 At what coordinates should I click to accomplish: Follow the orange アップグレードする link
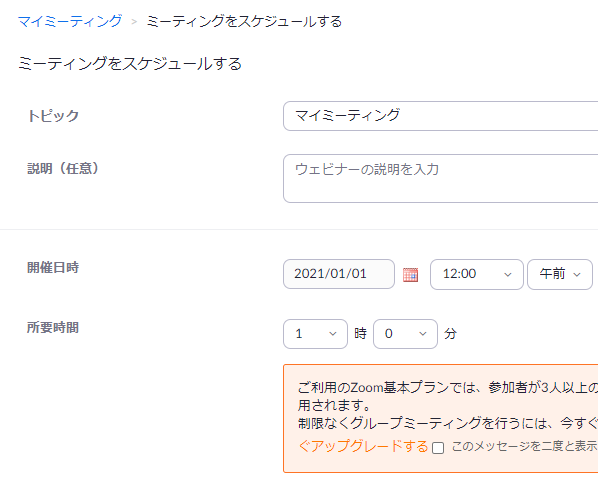363,446
